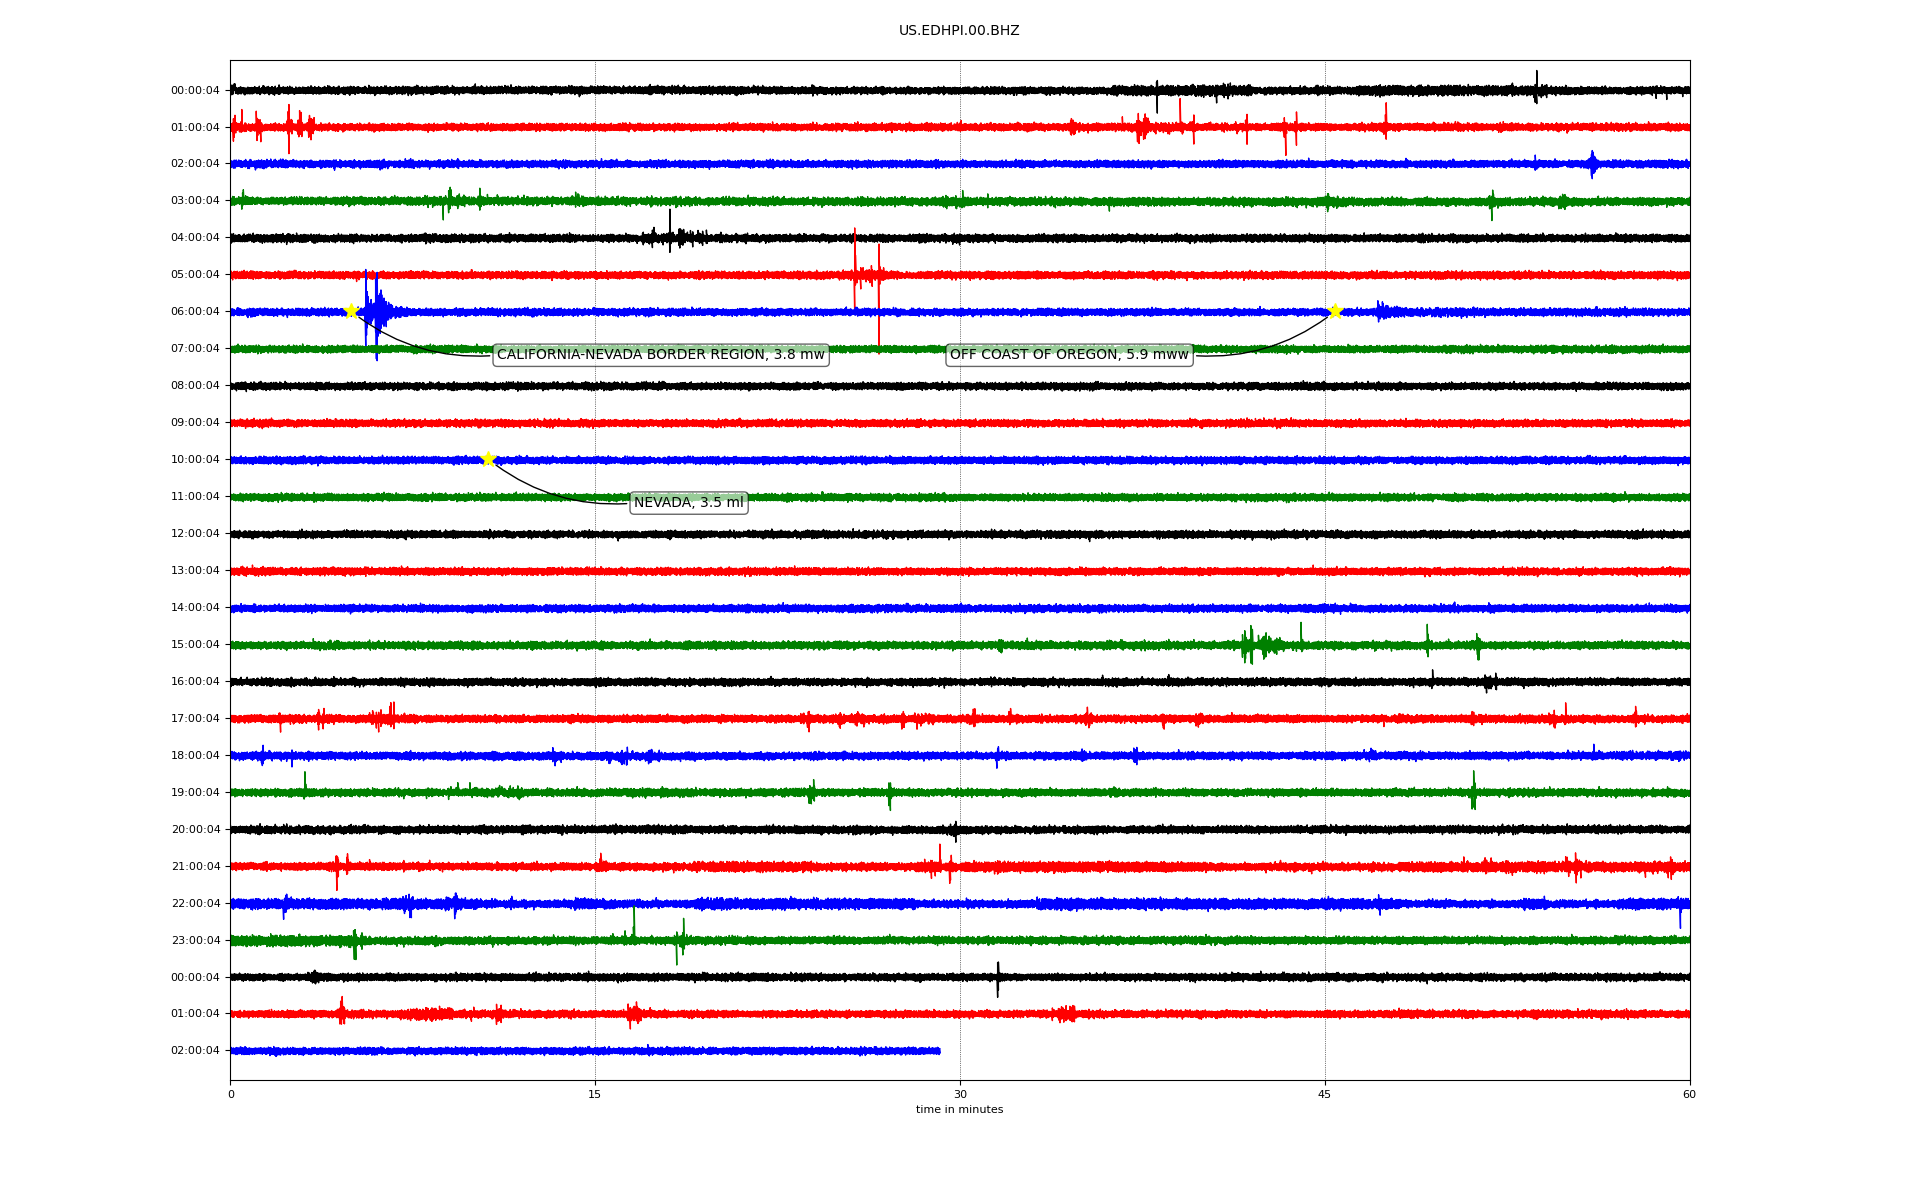The image size is (1920, 1200).
Task: Click the first 00:00:04 label at top
Action: (195, 91)
